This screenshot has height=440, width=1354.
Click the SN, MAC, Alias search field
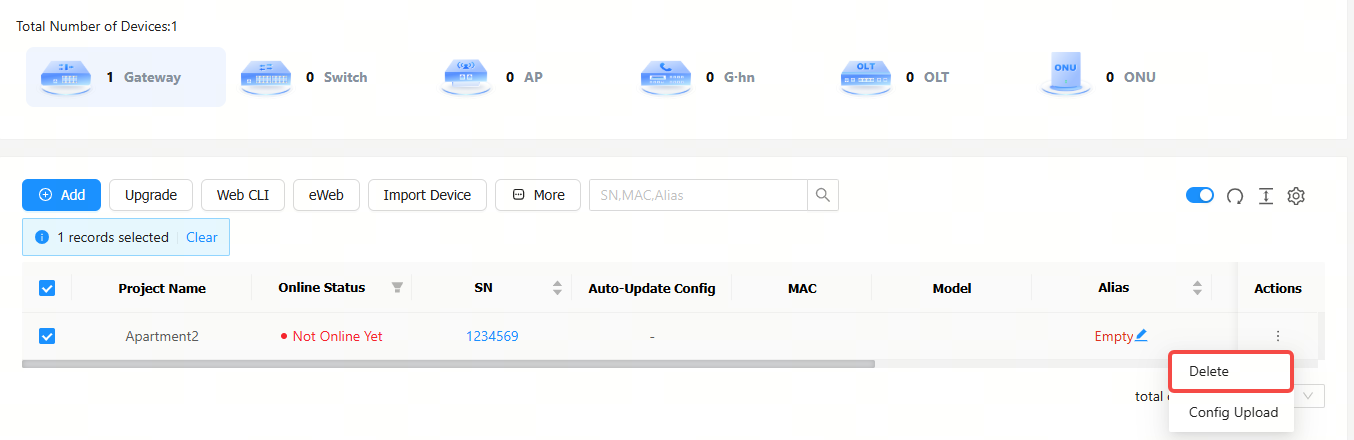click(698, 195)
